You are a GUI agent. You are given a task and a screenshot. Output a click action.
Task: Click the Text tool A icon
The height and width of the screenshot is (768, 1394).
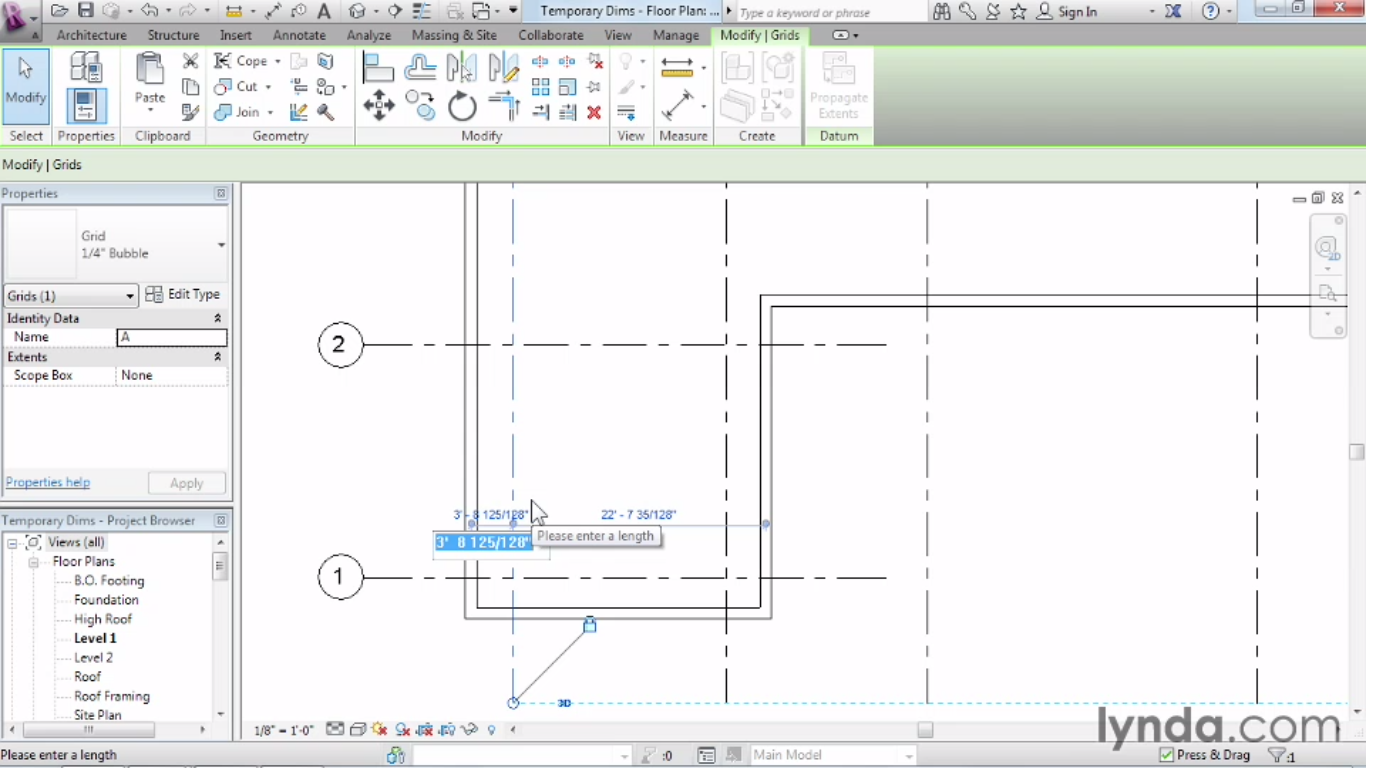[324, 11]
